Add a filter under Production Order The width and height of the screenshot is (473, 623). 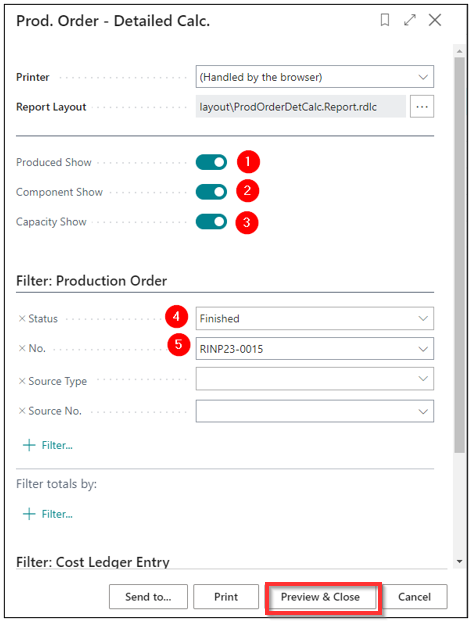[x=48, y=445]
